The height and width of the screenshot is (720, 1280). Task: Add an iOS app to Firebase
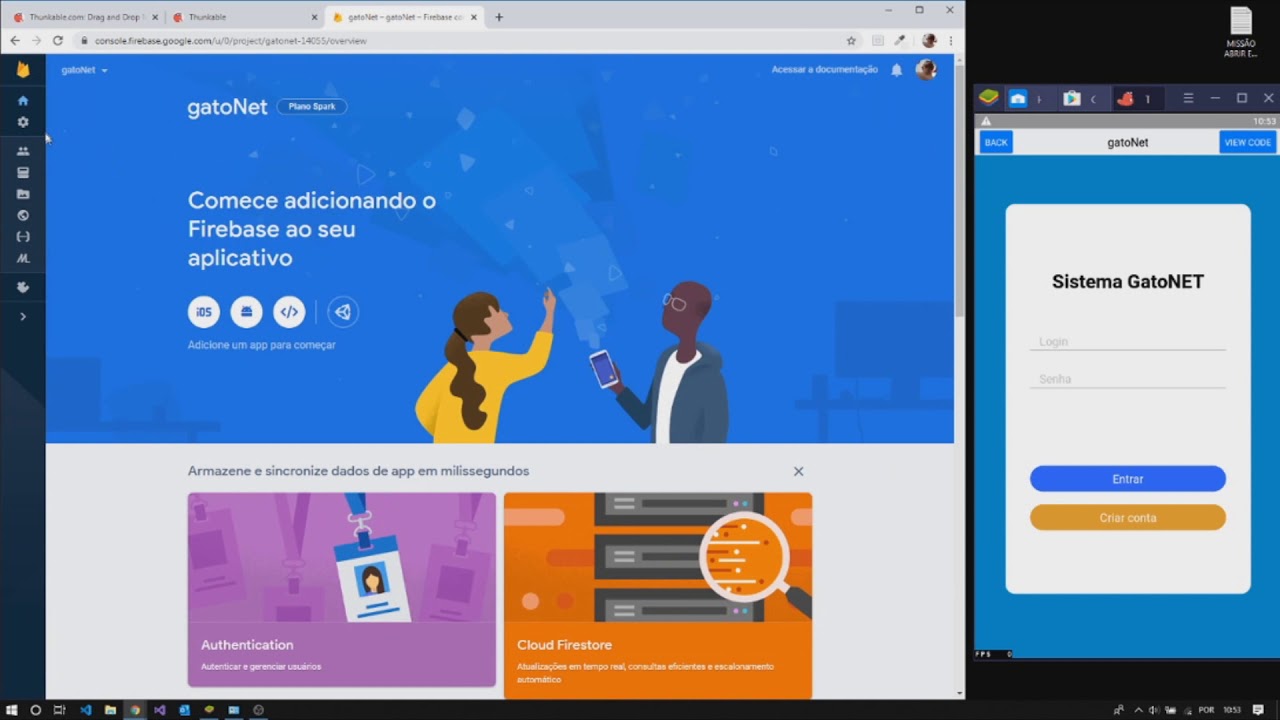204,312
